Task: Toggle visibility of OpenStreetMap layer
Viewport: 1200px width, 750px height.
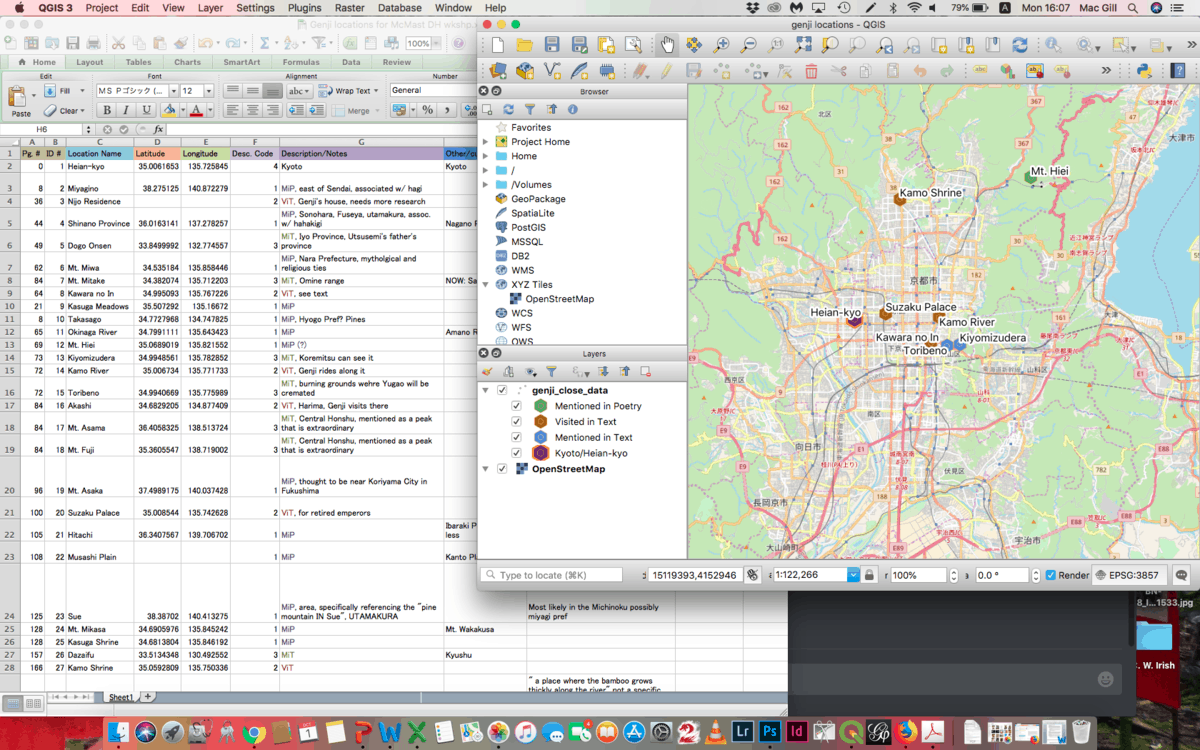Action: pyautogui.click(x=502, y=469)
